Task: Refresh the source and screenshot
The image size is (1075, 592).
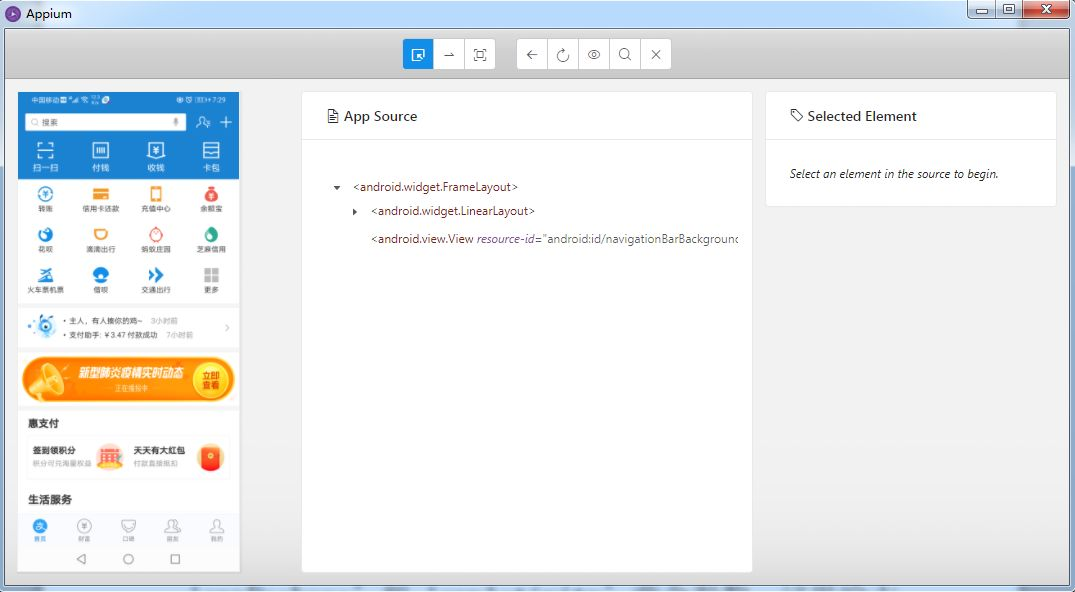Action: click(x=563, y=55)
